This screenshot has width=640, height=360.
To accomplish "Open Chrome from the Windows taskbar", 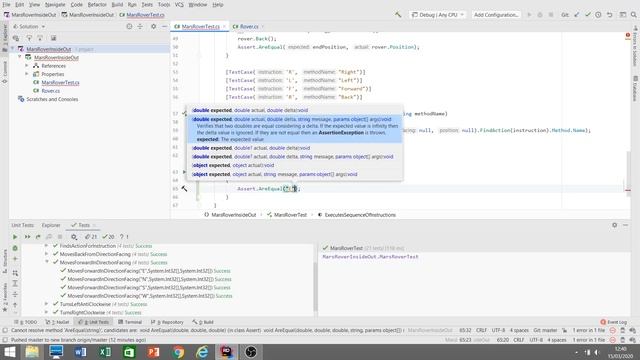I will 178,352.
